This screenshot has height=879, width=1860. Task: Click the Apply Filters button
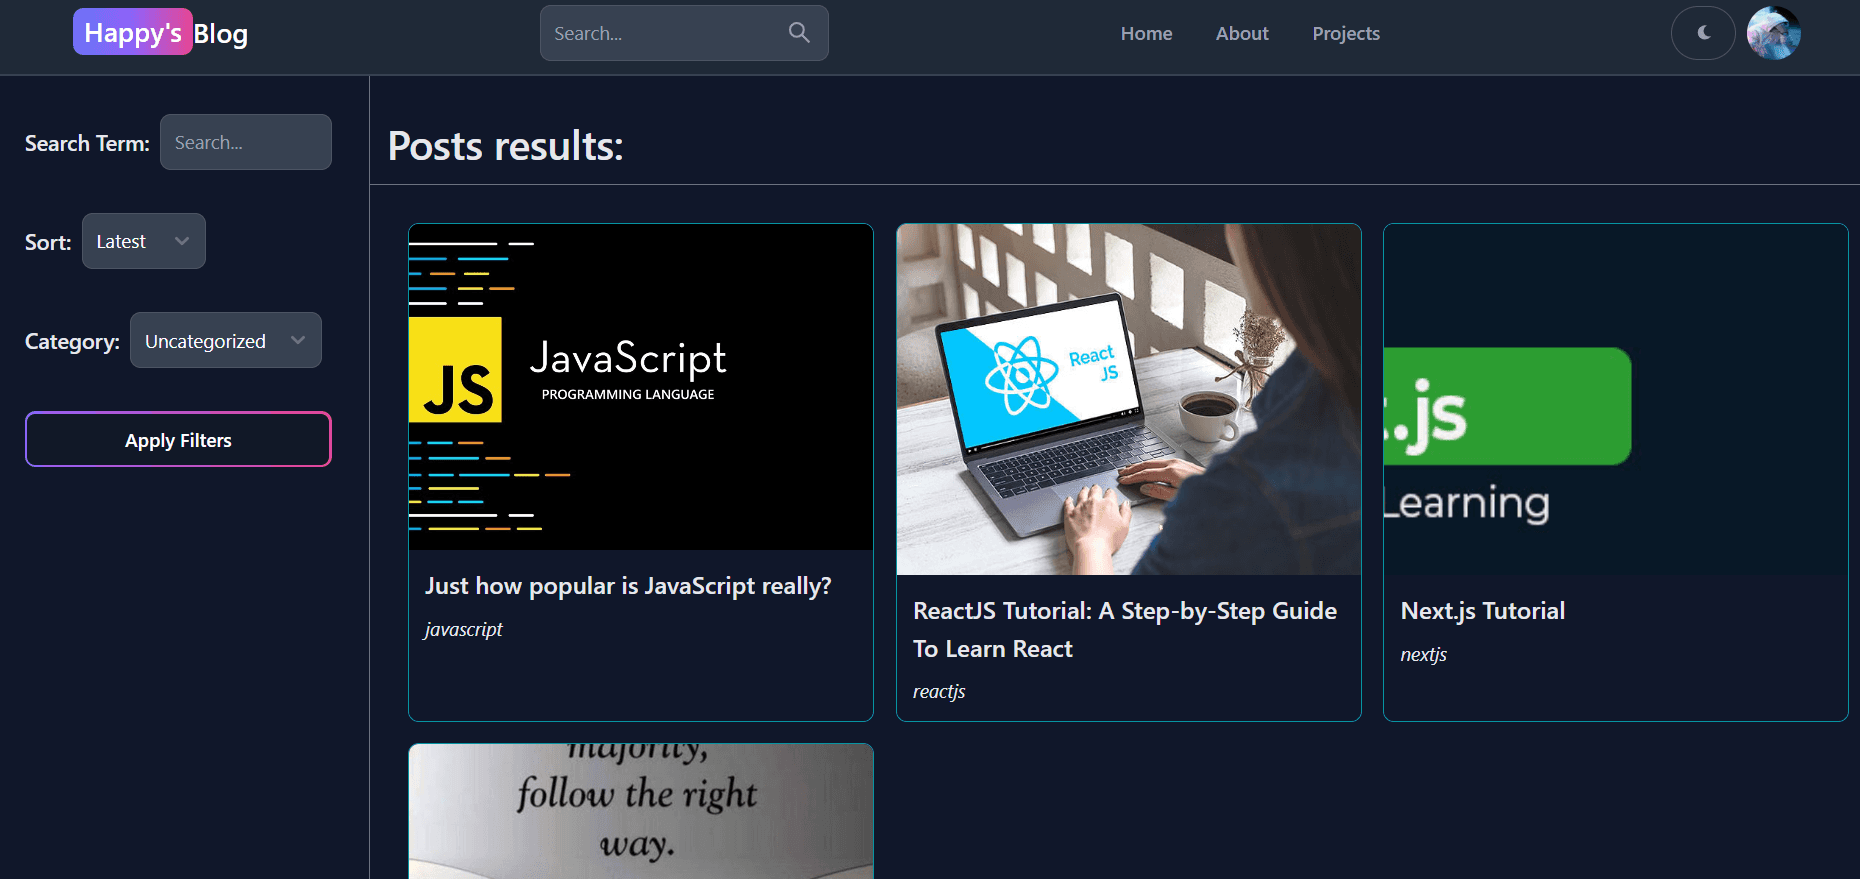coord(178,439)
